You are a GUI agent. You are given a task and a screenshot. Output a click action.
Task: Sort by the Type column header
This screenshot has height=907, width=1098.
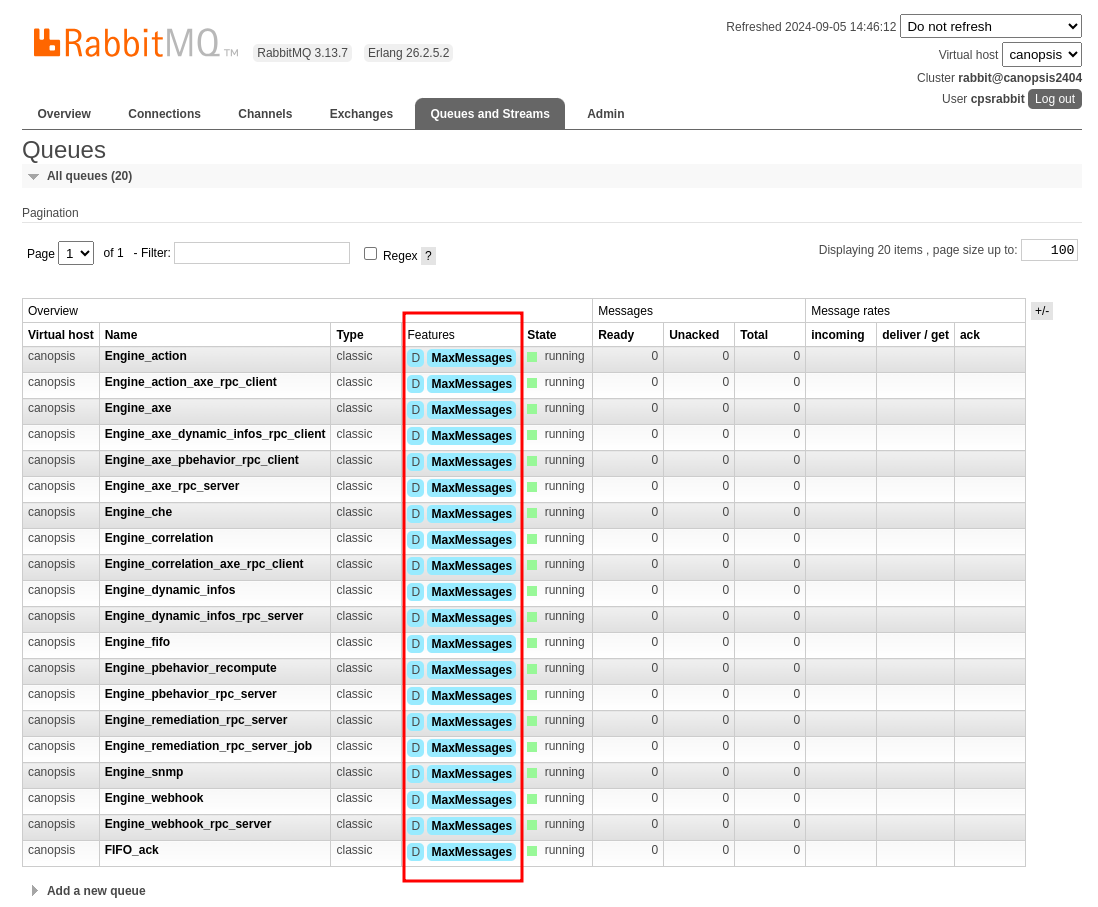pyautogui.click(x=349, y=335)
